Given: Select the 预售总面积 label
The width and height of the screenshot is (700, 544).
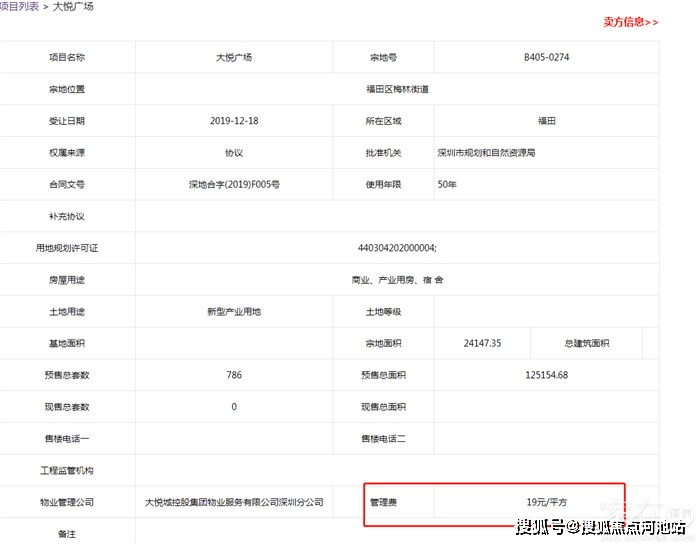Looking at the screenshot, I should pos(383,375).
